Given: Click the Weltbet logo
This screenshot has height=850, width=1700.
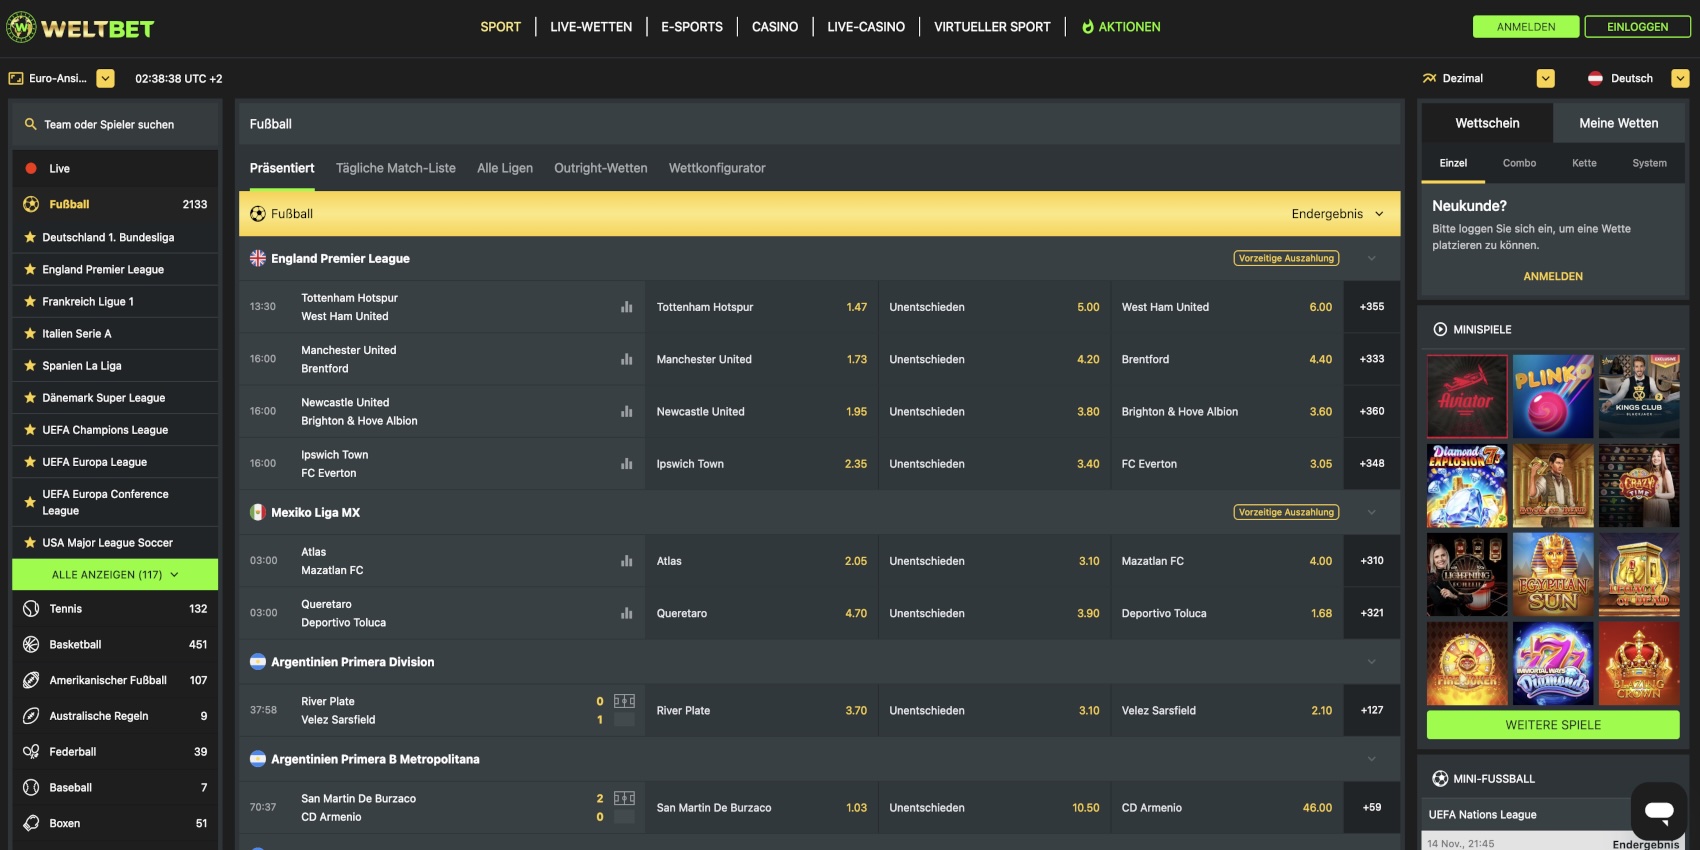Looking at the screenshot, I should (x=80, y=28).
